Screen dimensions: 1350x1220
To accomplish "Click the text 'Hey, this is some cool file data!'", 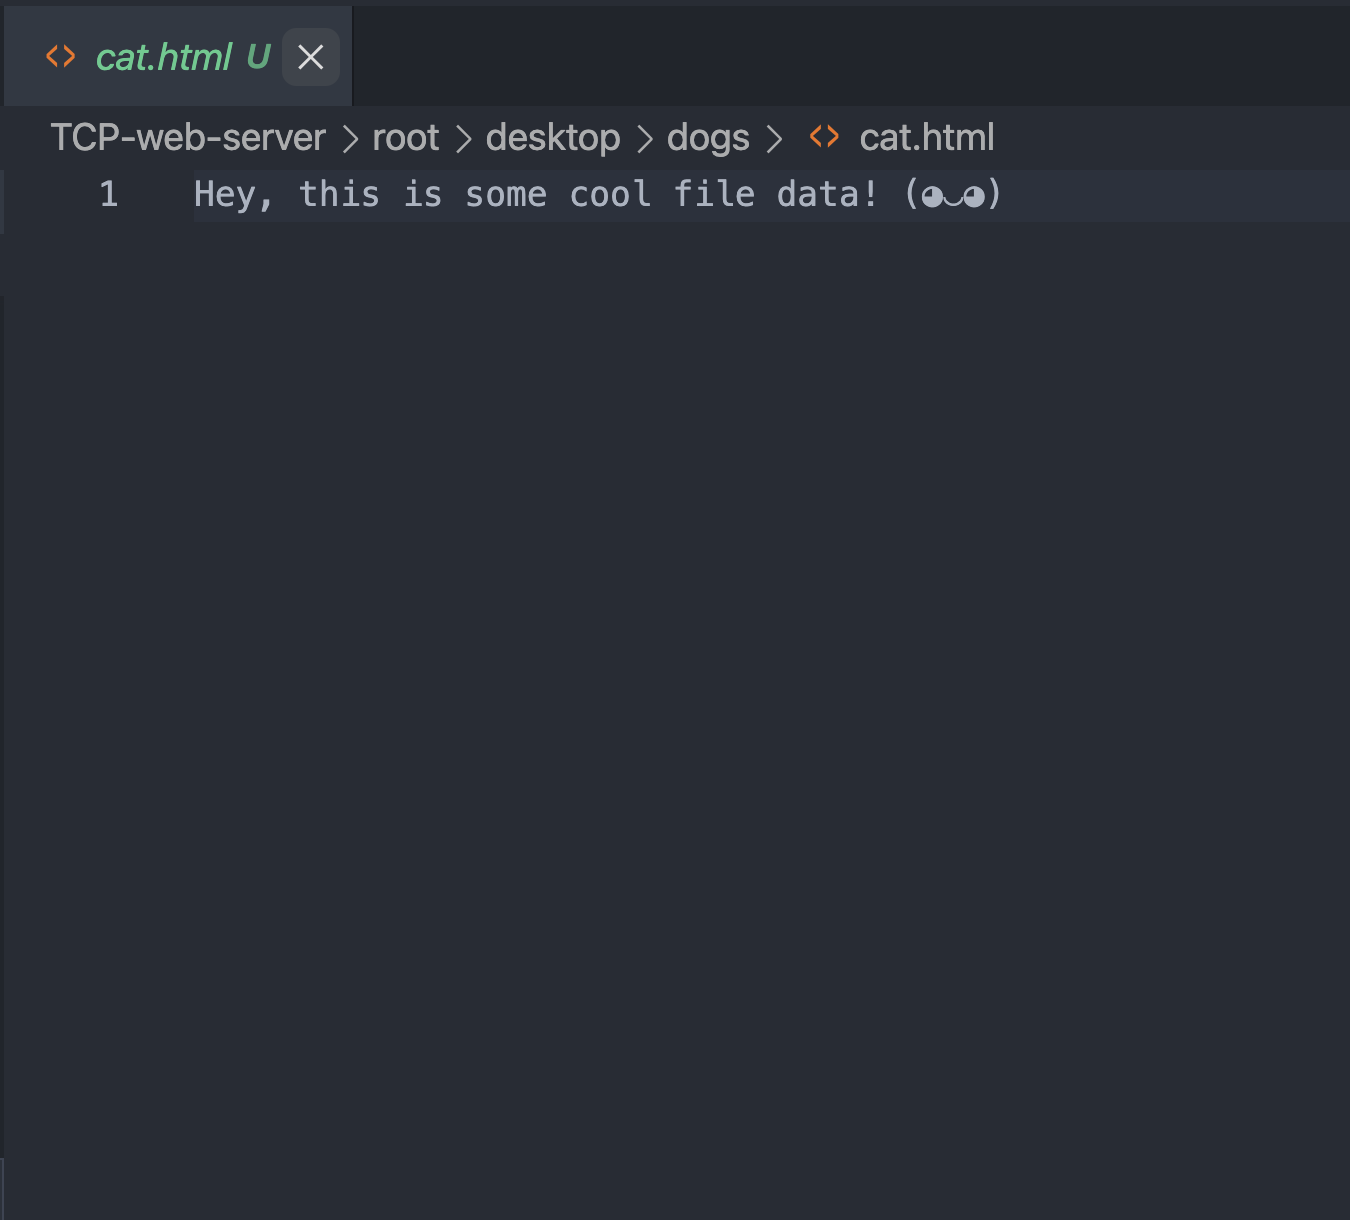I will [536, 194].
